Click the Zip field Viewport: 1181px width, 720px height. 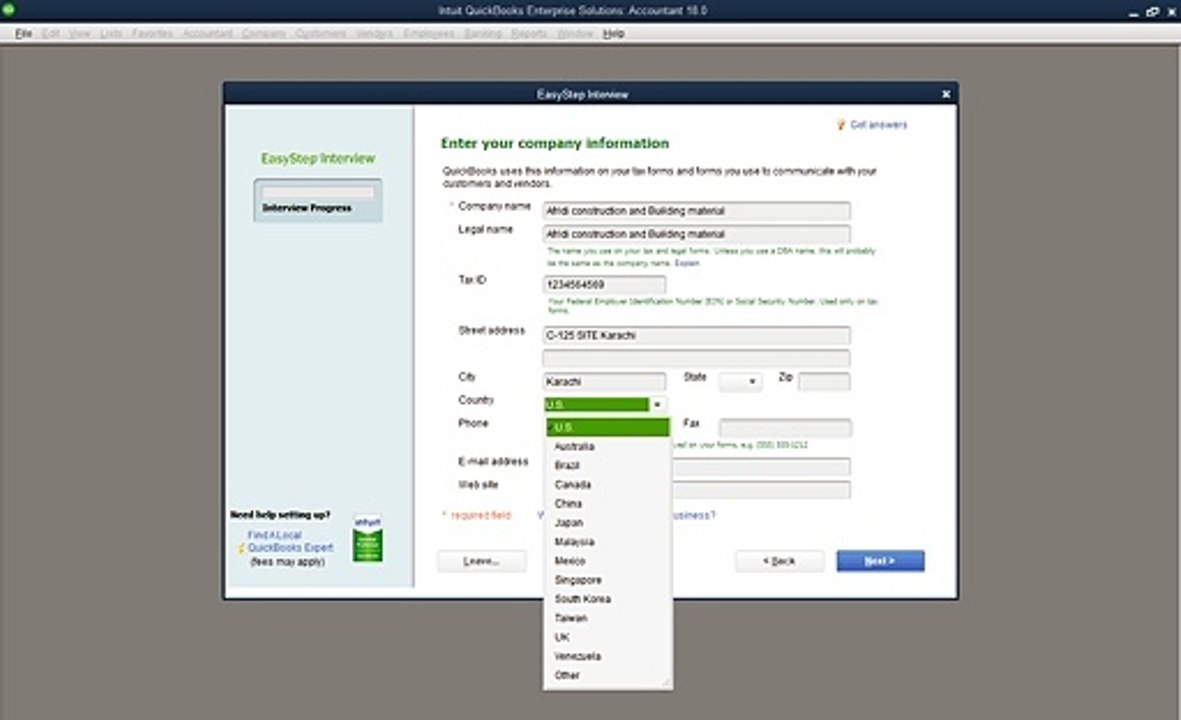coord(824,382)
